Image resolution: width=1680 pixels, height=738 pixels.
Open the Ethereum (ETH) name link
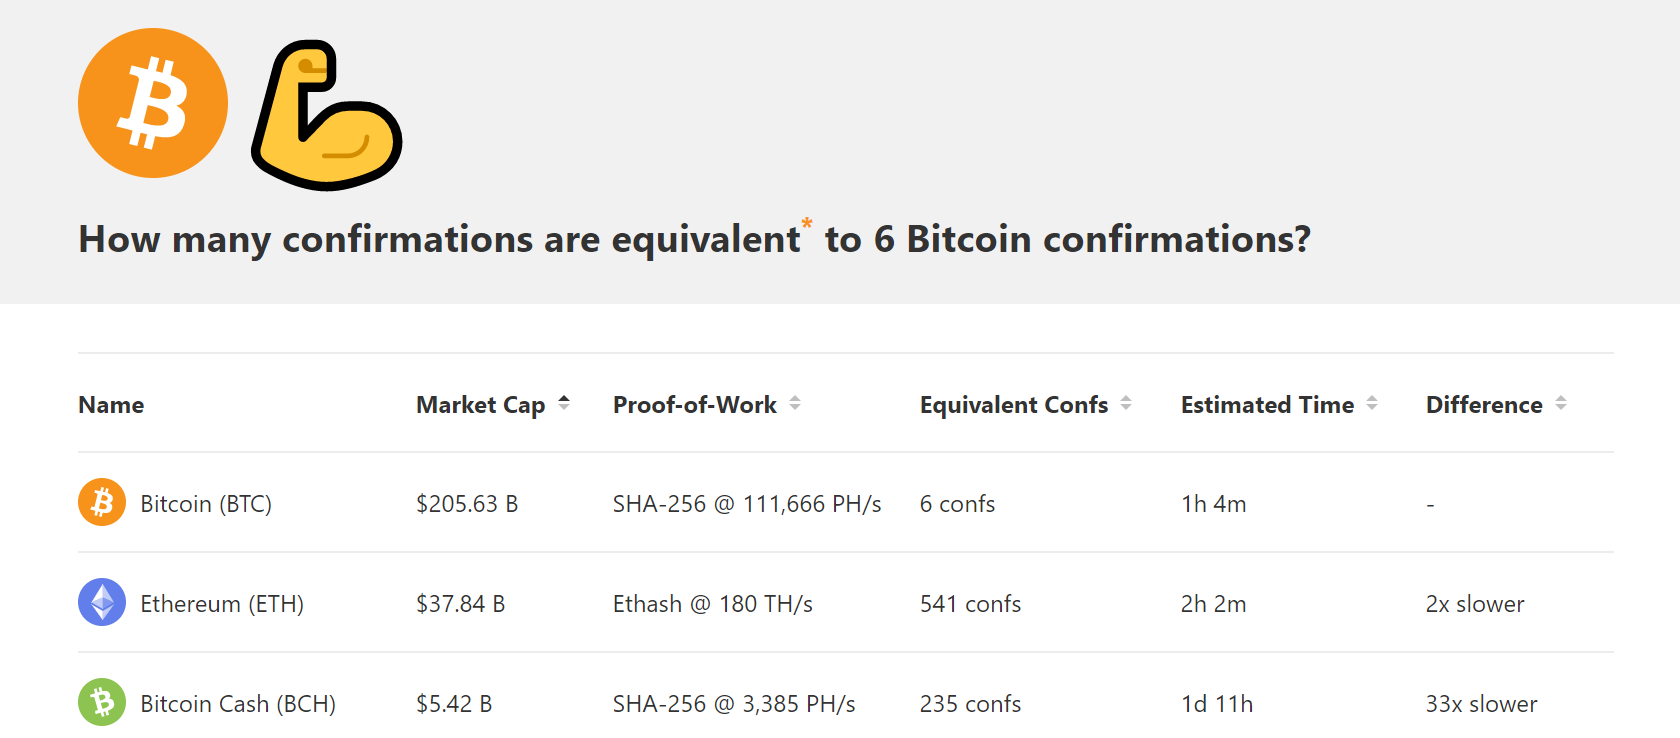[x=222, y=604]
